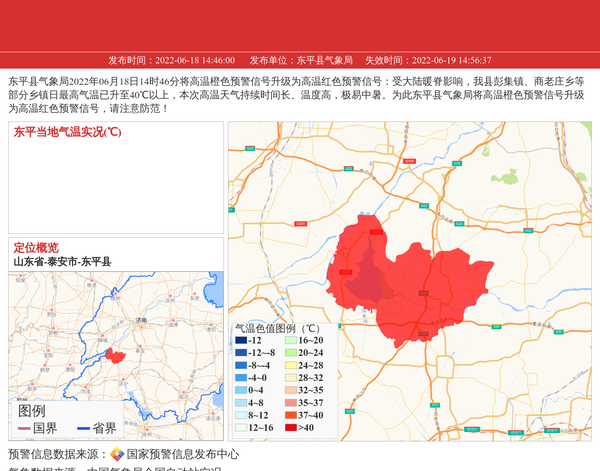
Task: Click the 发布时间：2022-06-18 14:46:00 text
Action: point(171,60)
